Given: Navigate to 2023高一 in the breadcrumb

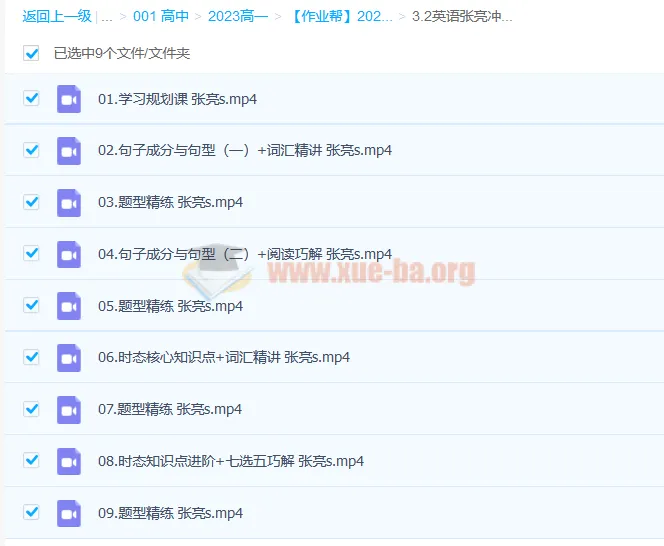Looking at the screenshot, I should (238, 17).
